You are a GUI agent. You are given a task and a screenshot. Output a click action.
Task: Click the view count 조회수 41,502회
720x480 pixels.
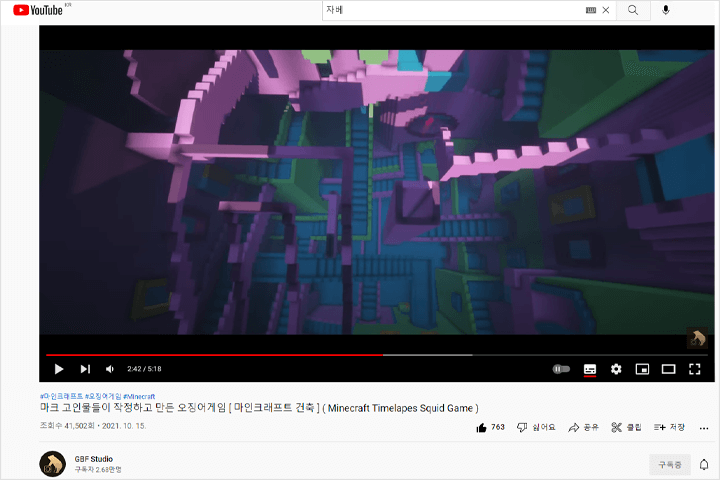tap(67, 426)
